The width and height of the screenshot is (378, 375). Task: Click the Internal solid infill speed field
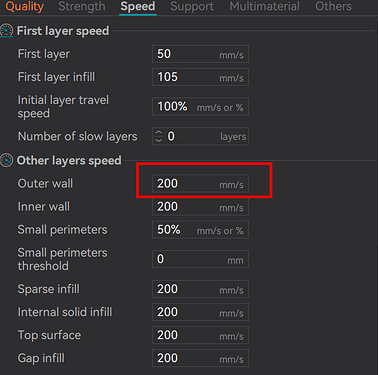click(x=200, y=312)
